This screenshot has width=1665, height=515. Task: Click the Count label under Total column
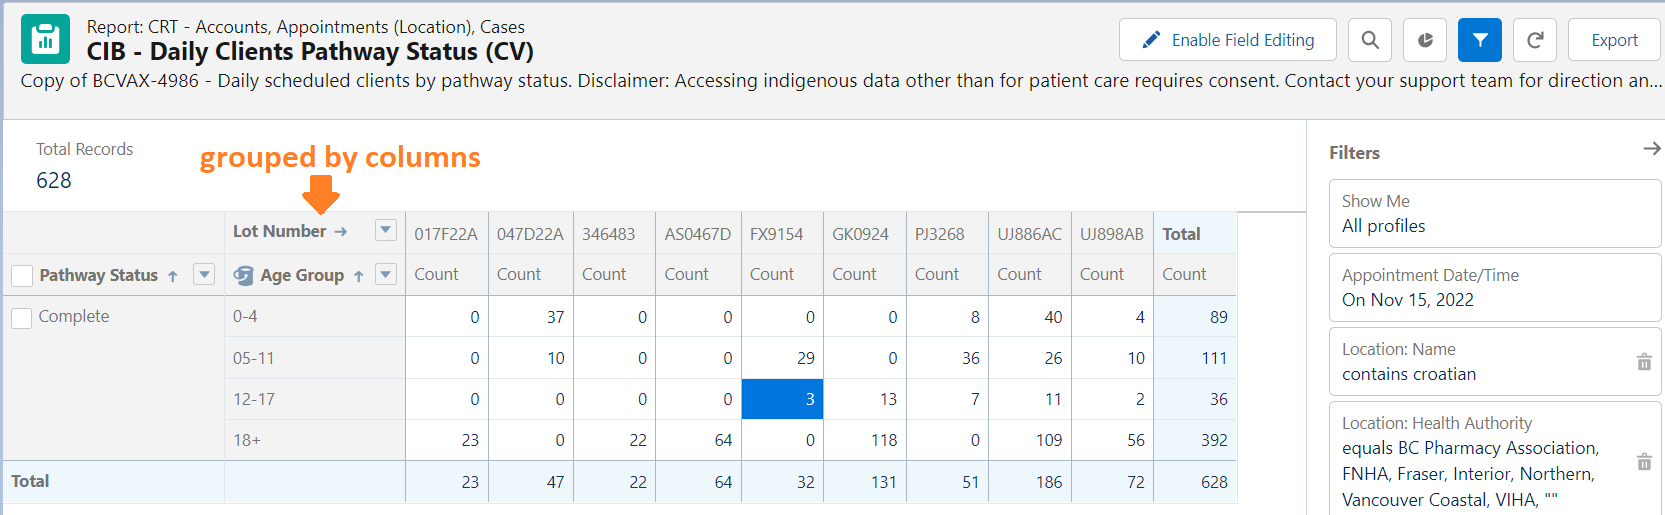pyautogui.click(x=1184, y=274)
